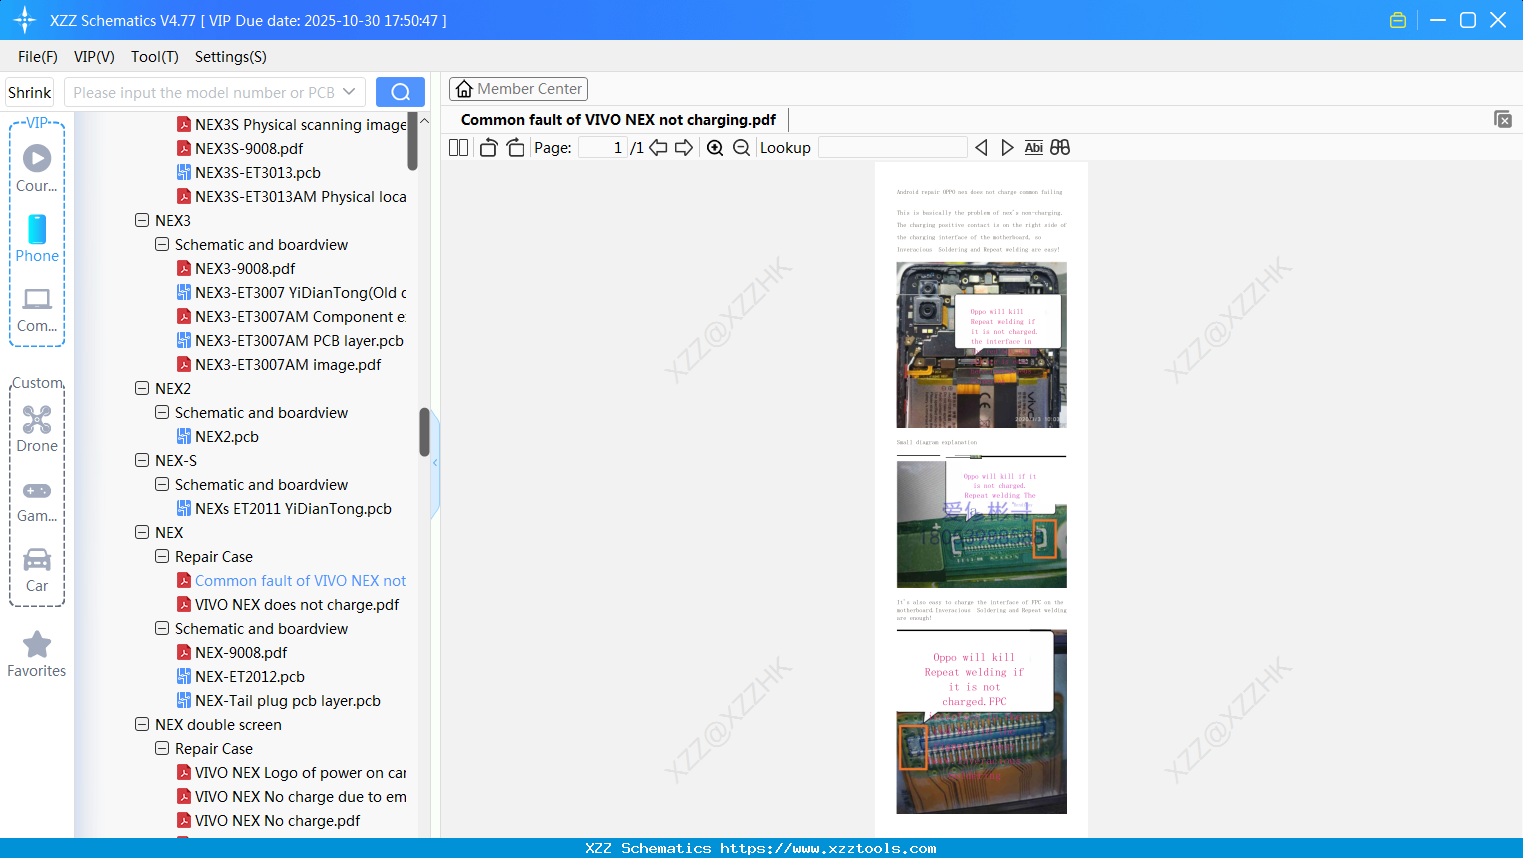Go to the next PDF page arrow
This screenshot has width=1523, height=858.
click(684, 148)
